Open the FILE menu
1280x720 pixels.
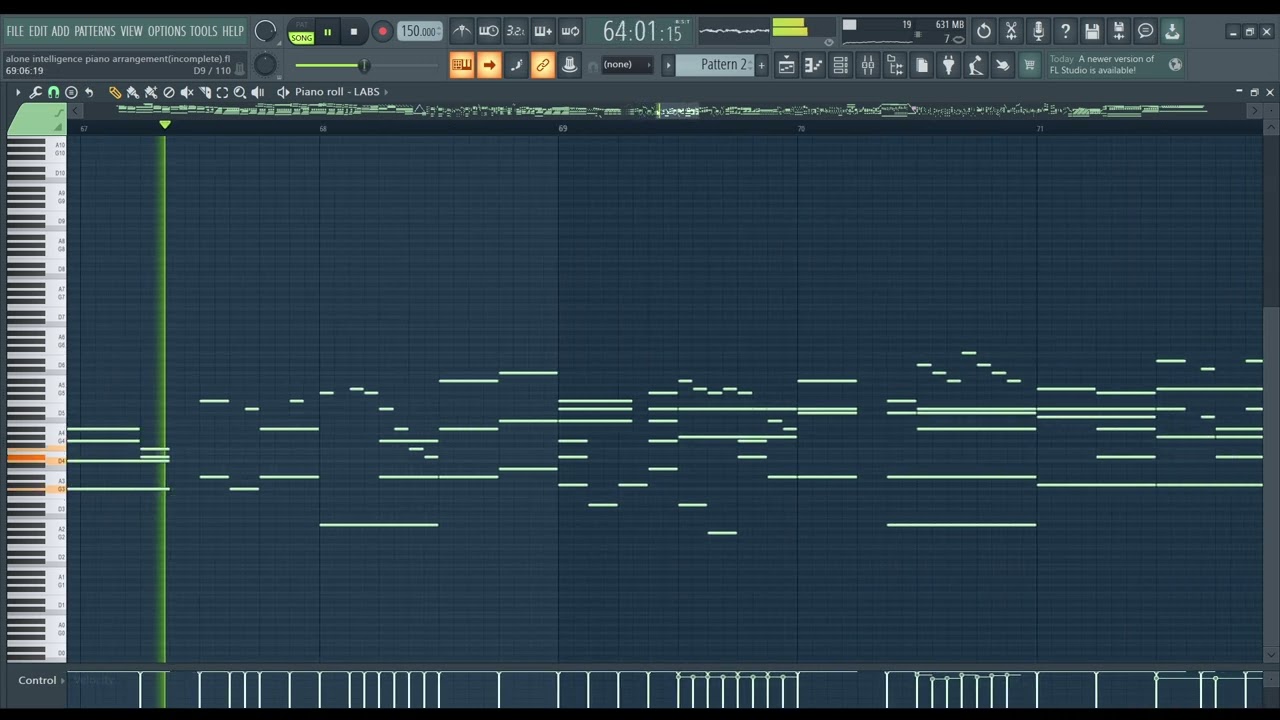14,31
